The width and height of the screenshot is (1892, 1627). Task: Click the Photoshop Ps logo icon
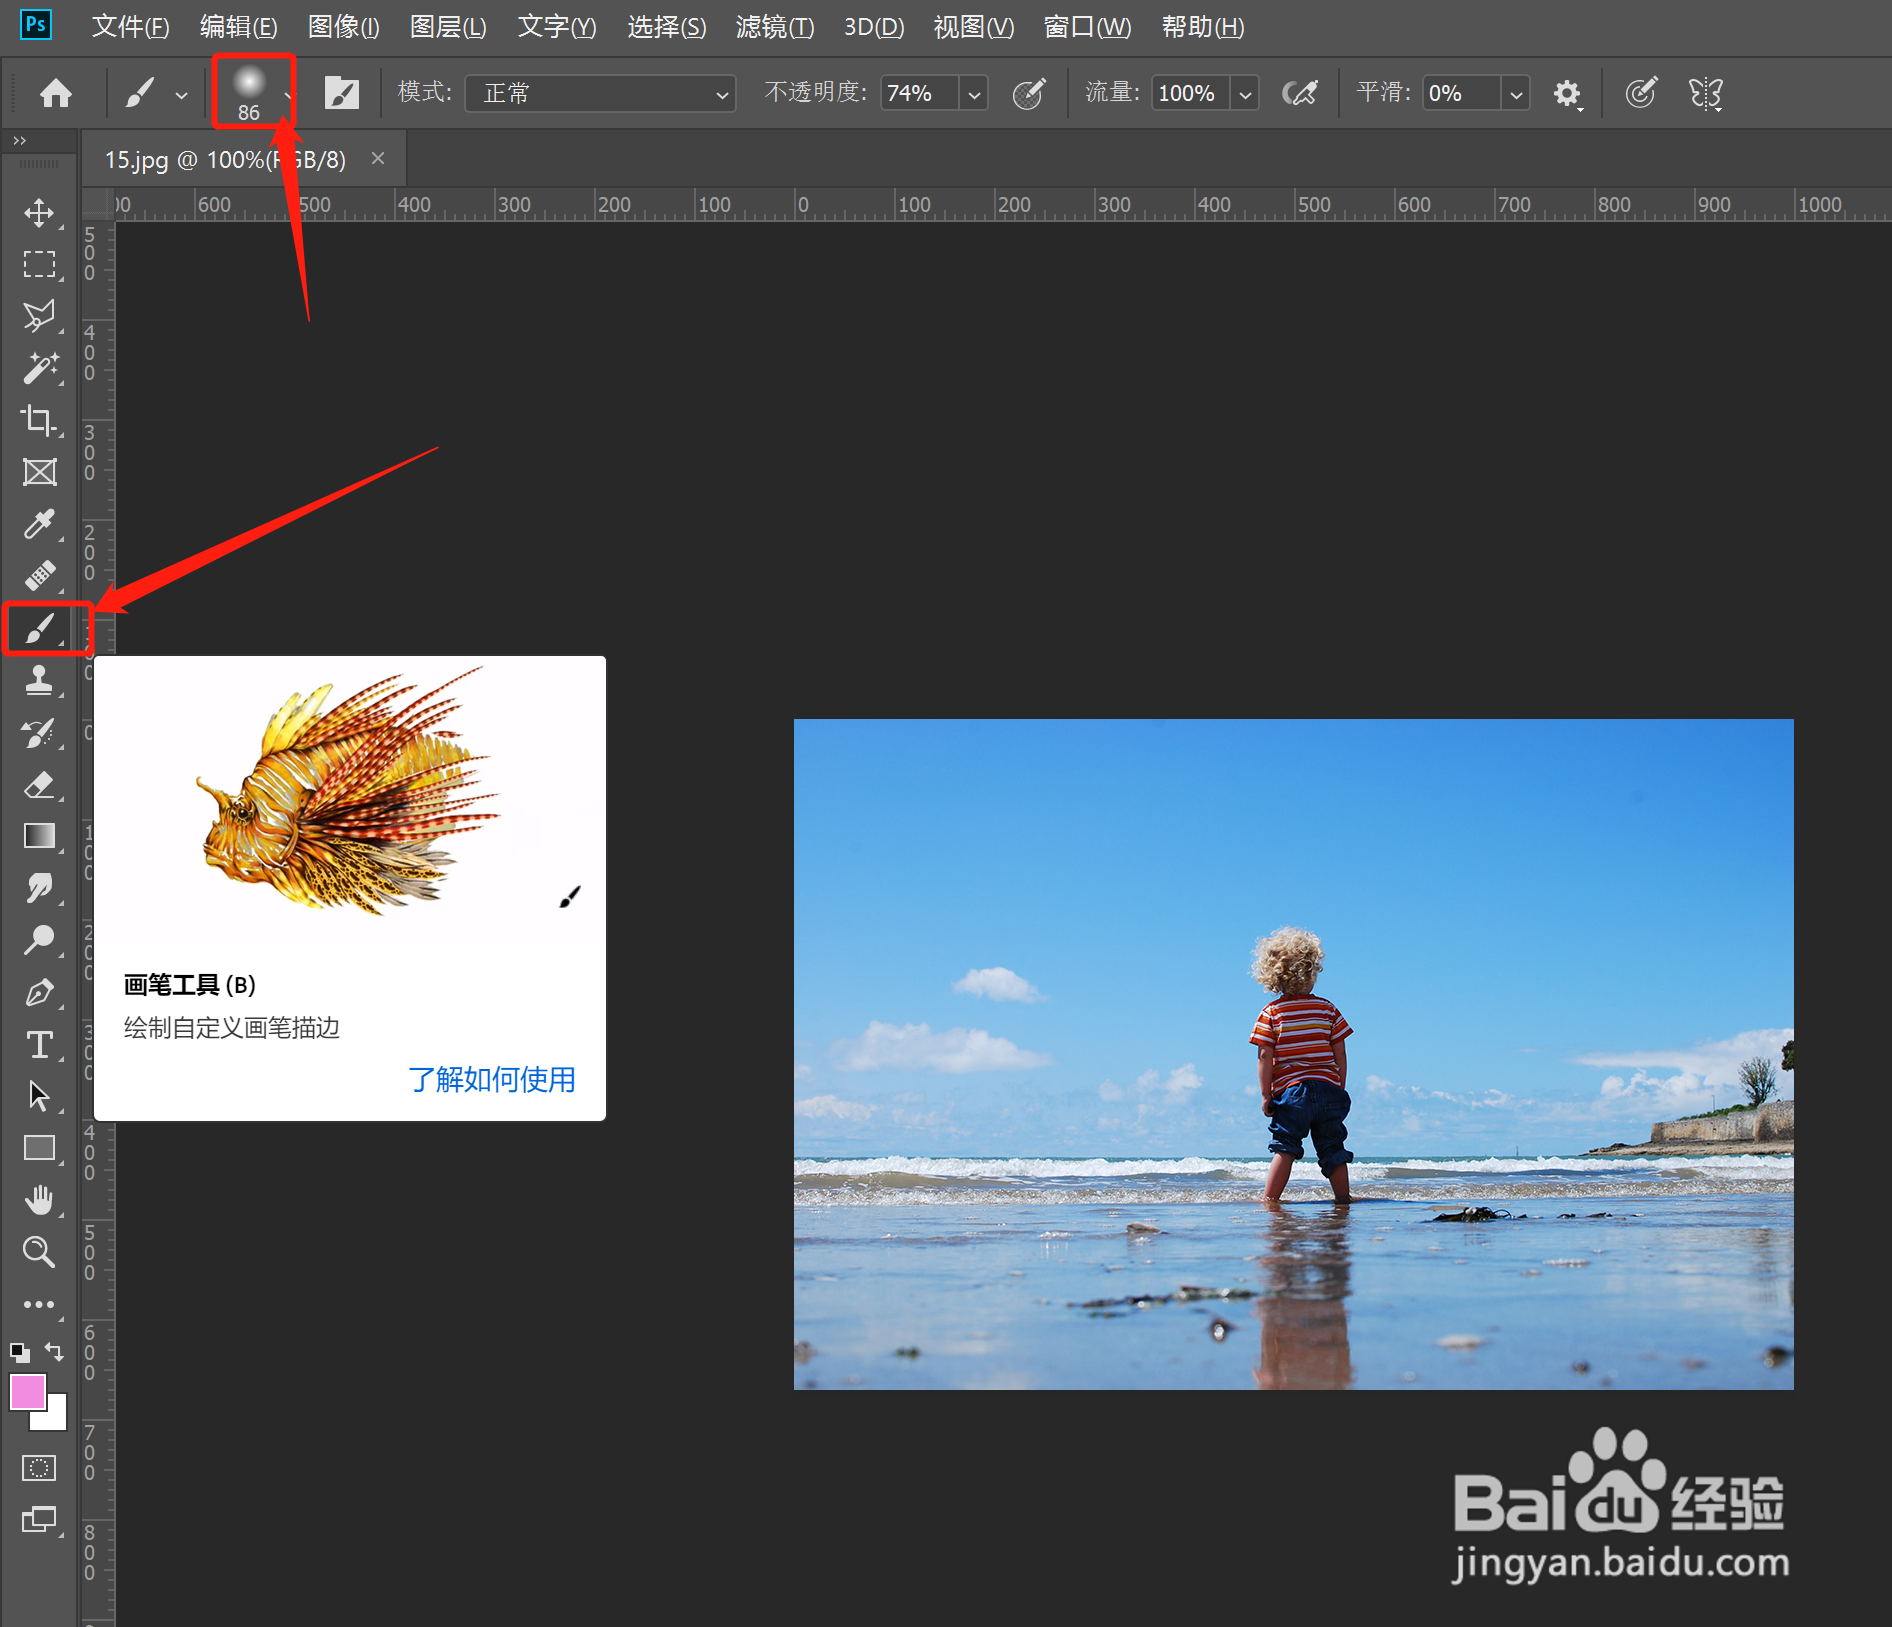[36, 24]
